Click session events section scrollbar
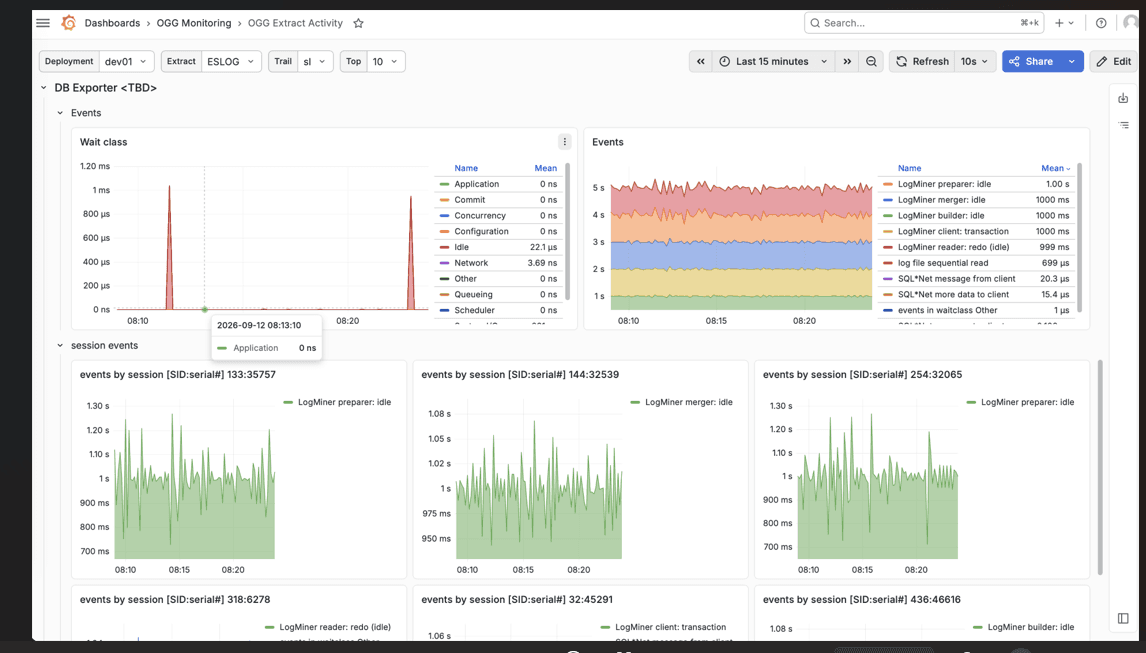The image size is (1146, 653). point(1099,467)
